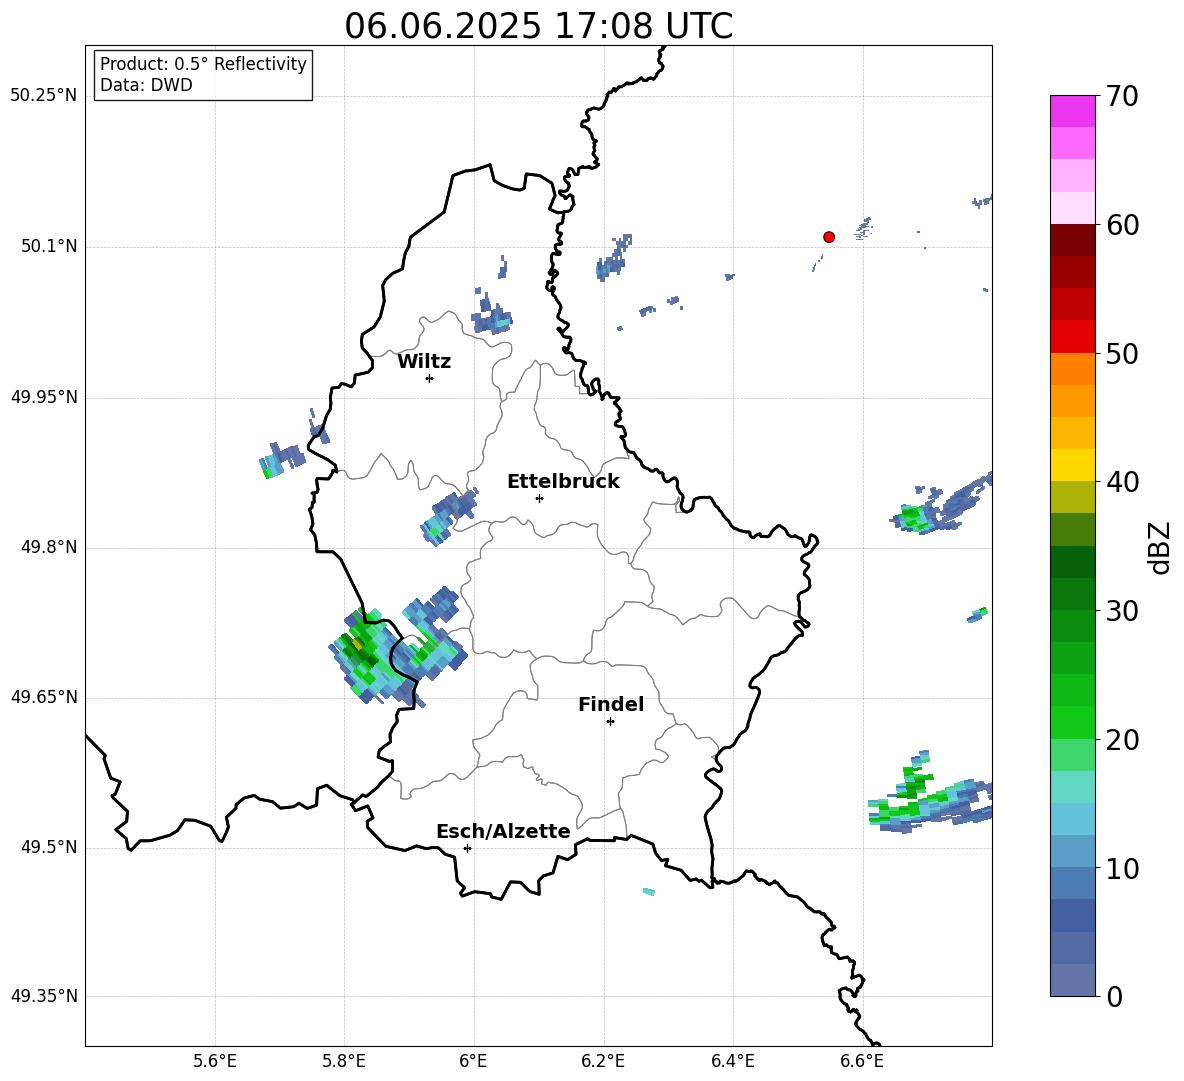
Task: Click the dark maroon colorbar swatch below 60
Action: [1072, 240]
